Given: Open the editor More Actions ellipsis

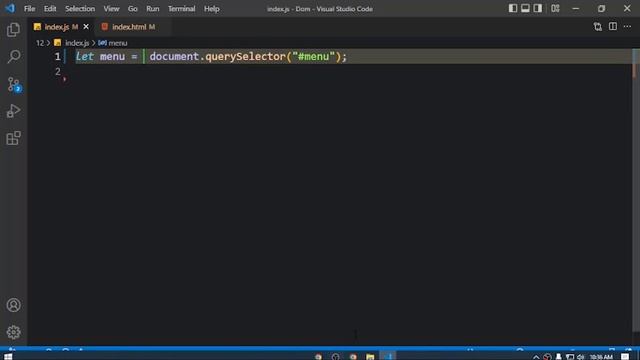Looking at the screenshot, I should (x=627, y=27).
